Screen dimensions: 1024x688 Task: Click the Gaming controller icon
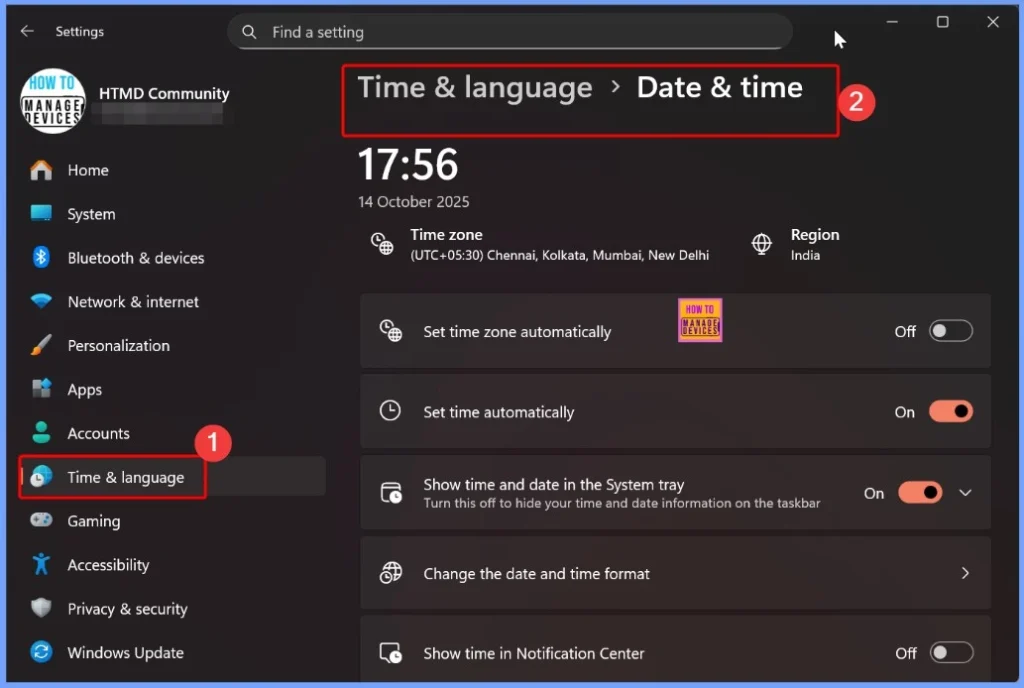[41, 521]
